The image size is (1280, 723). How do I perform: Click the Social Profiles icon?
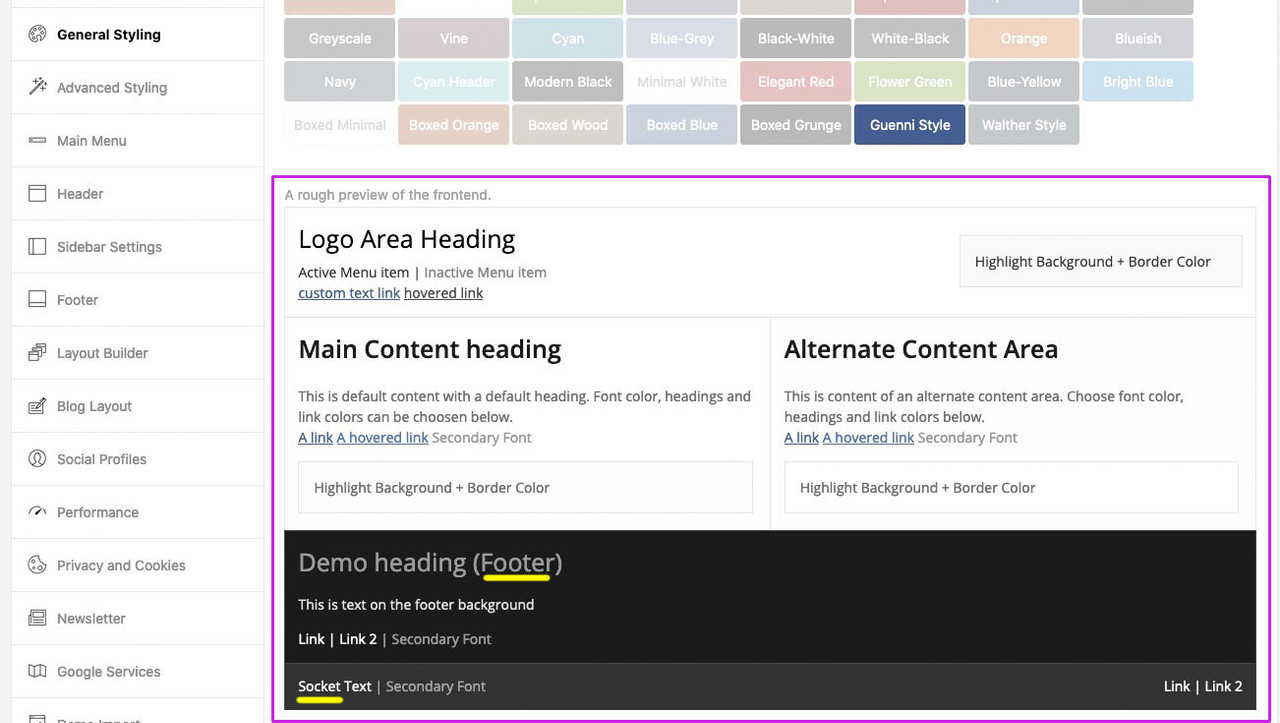point(37,458)
